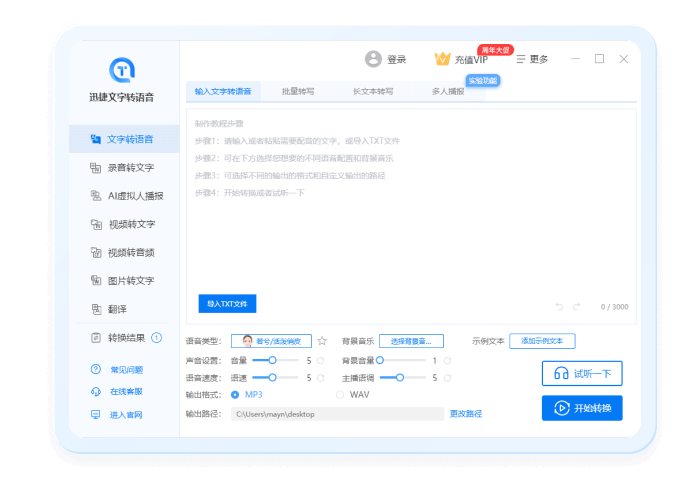Click the 实验功能 badge

click(483, 80)
